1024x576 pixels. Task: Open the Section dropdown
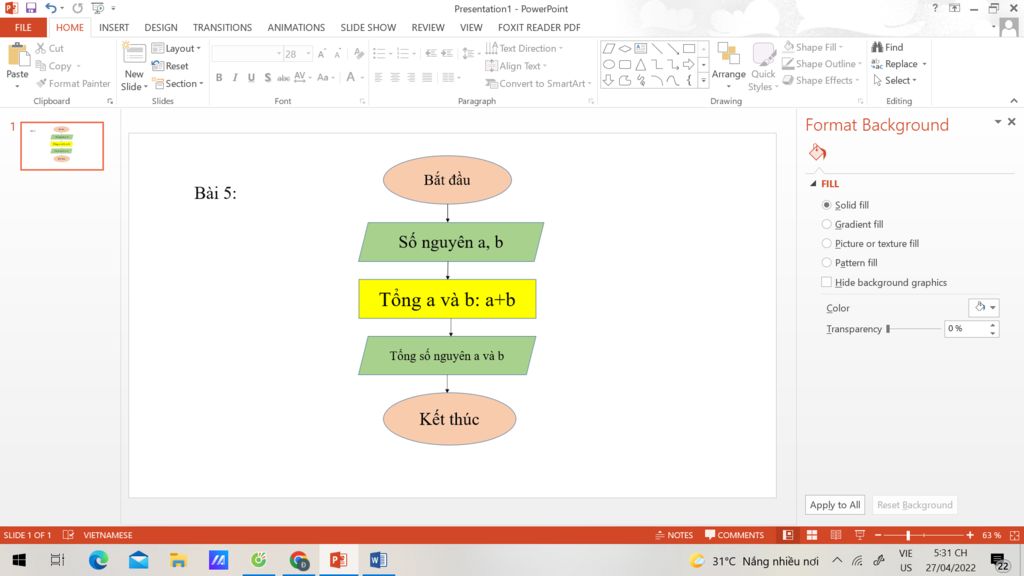(178, 84)
